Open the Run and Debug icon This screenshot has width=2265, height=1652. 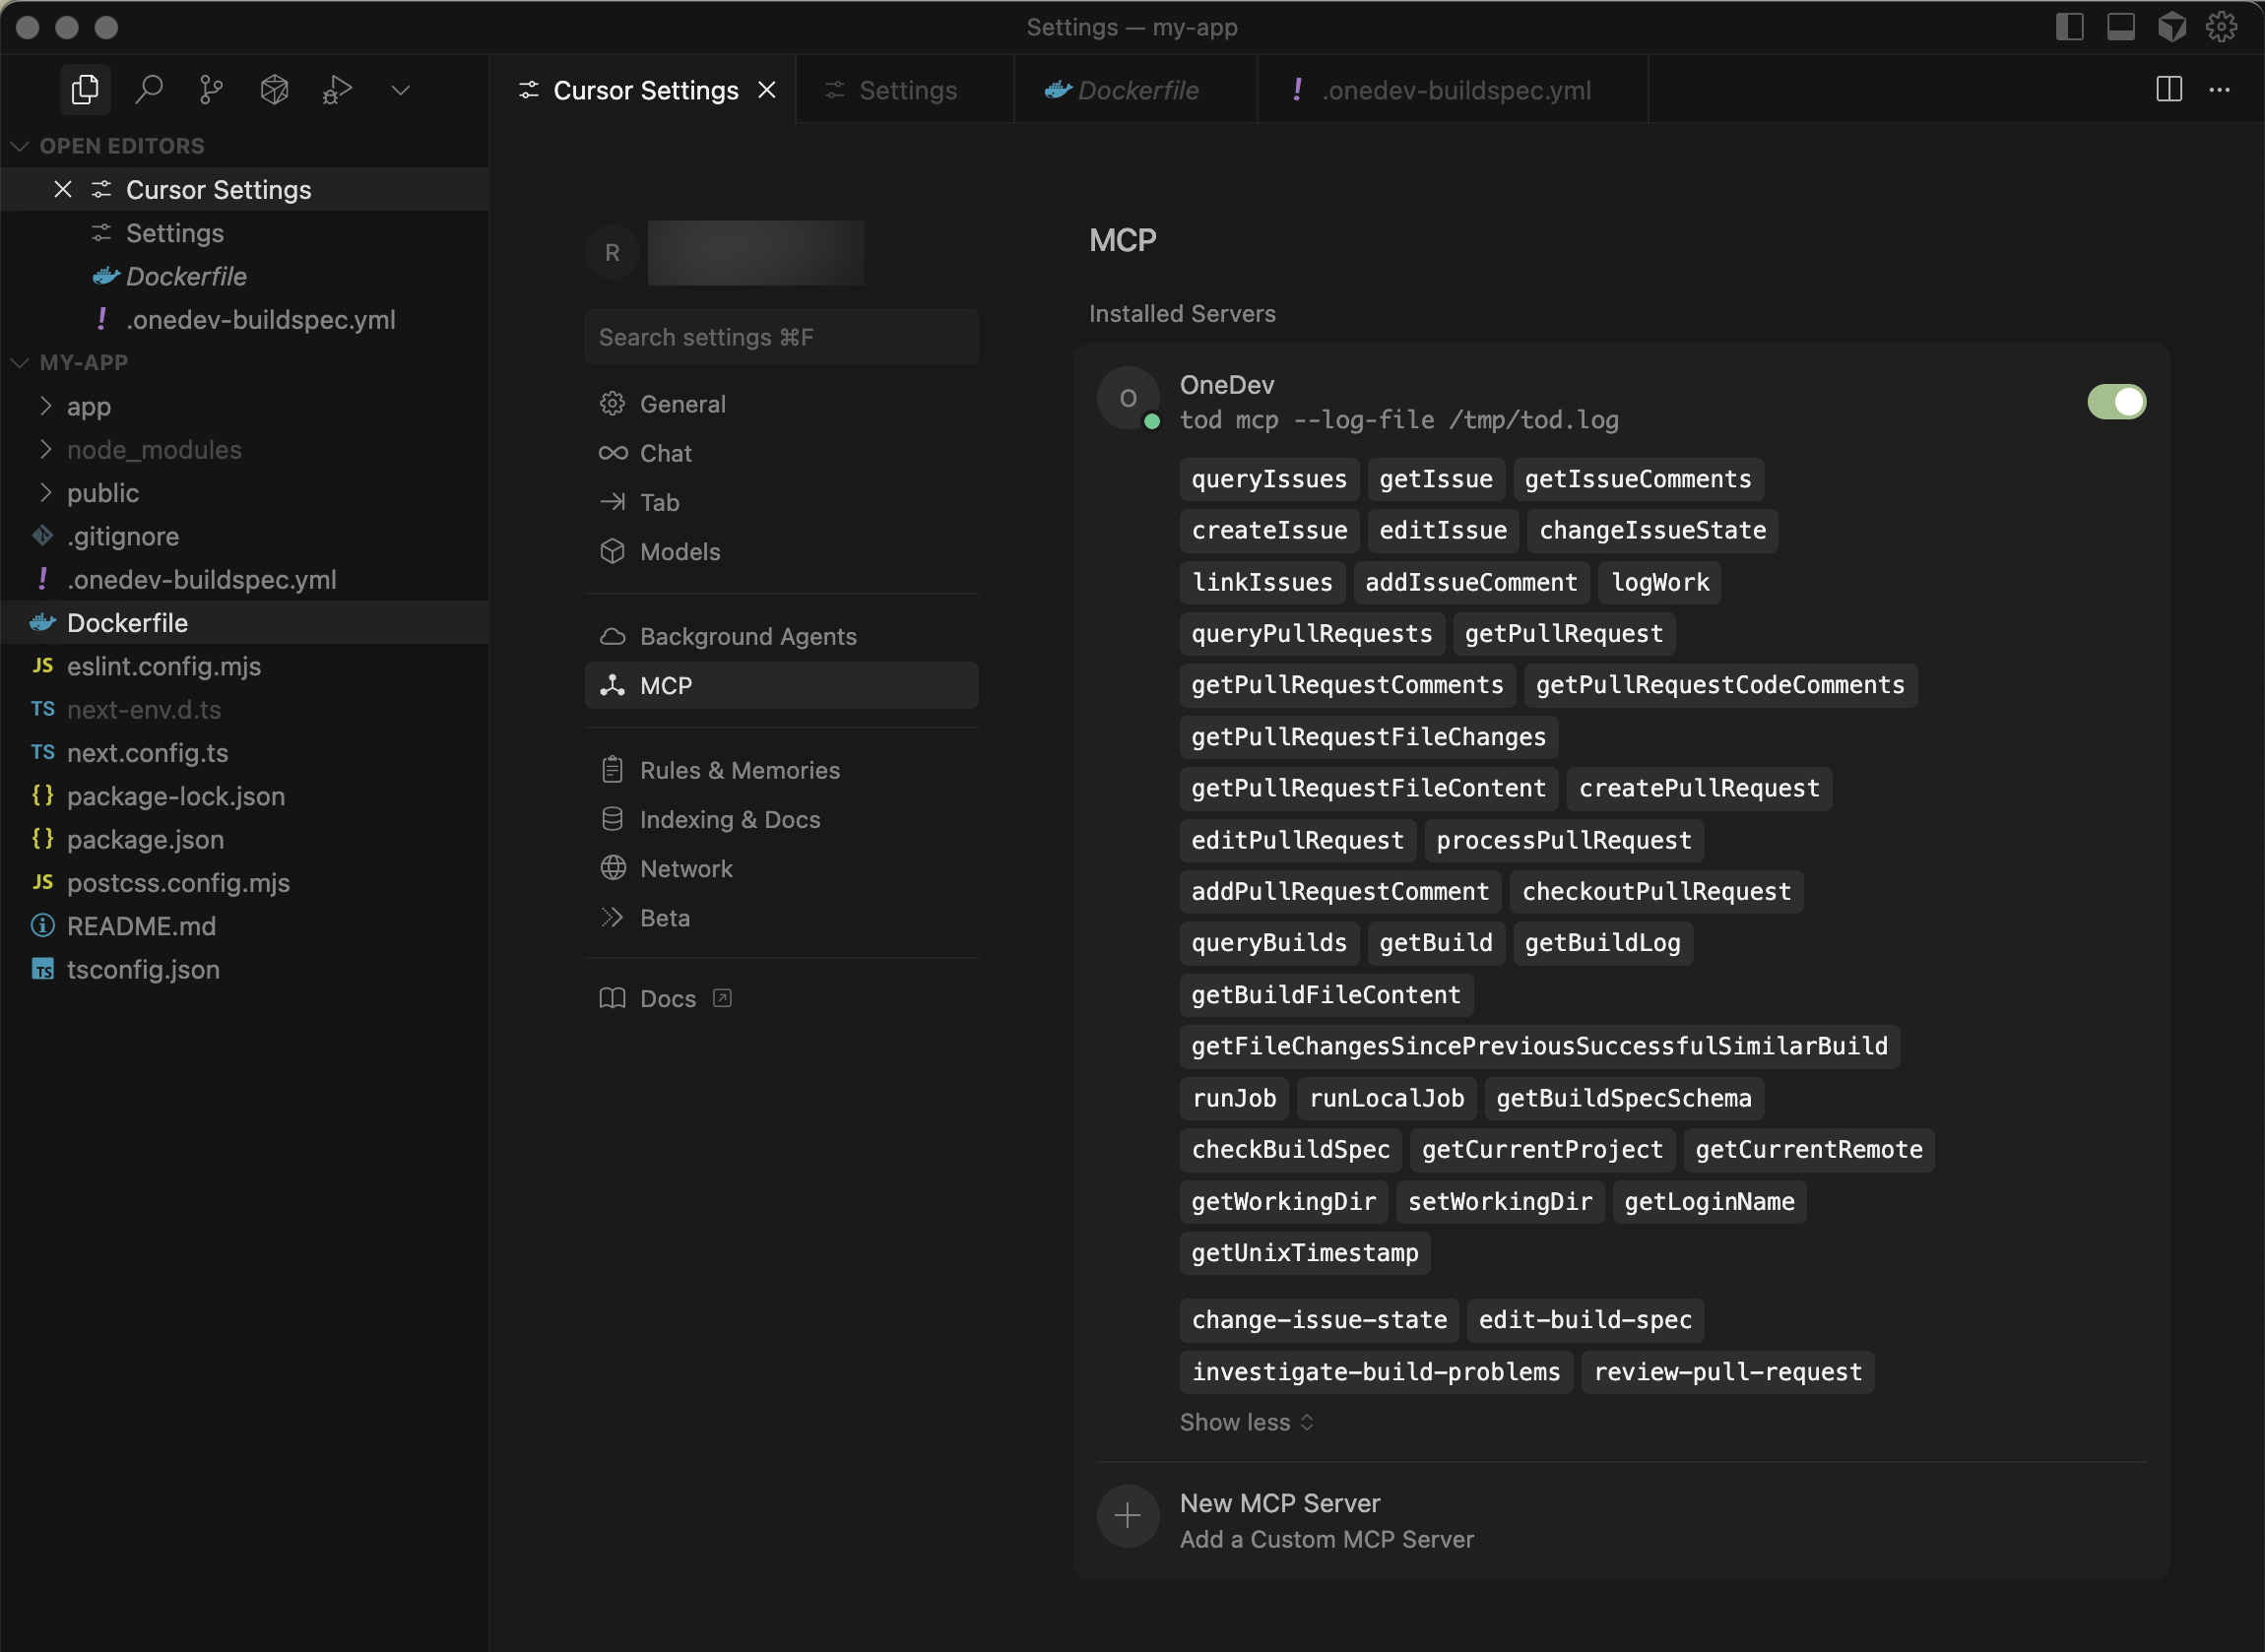337,90
